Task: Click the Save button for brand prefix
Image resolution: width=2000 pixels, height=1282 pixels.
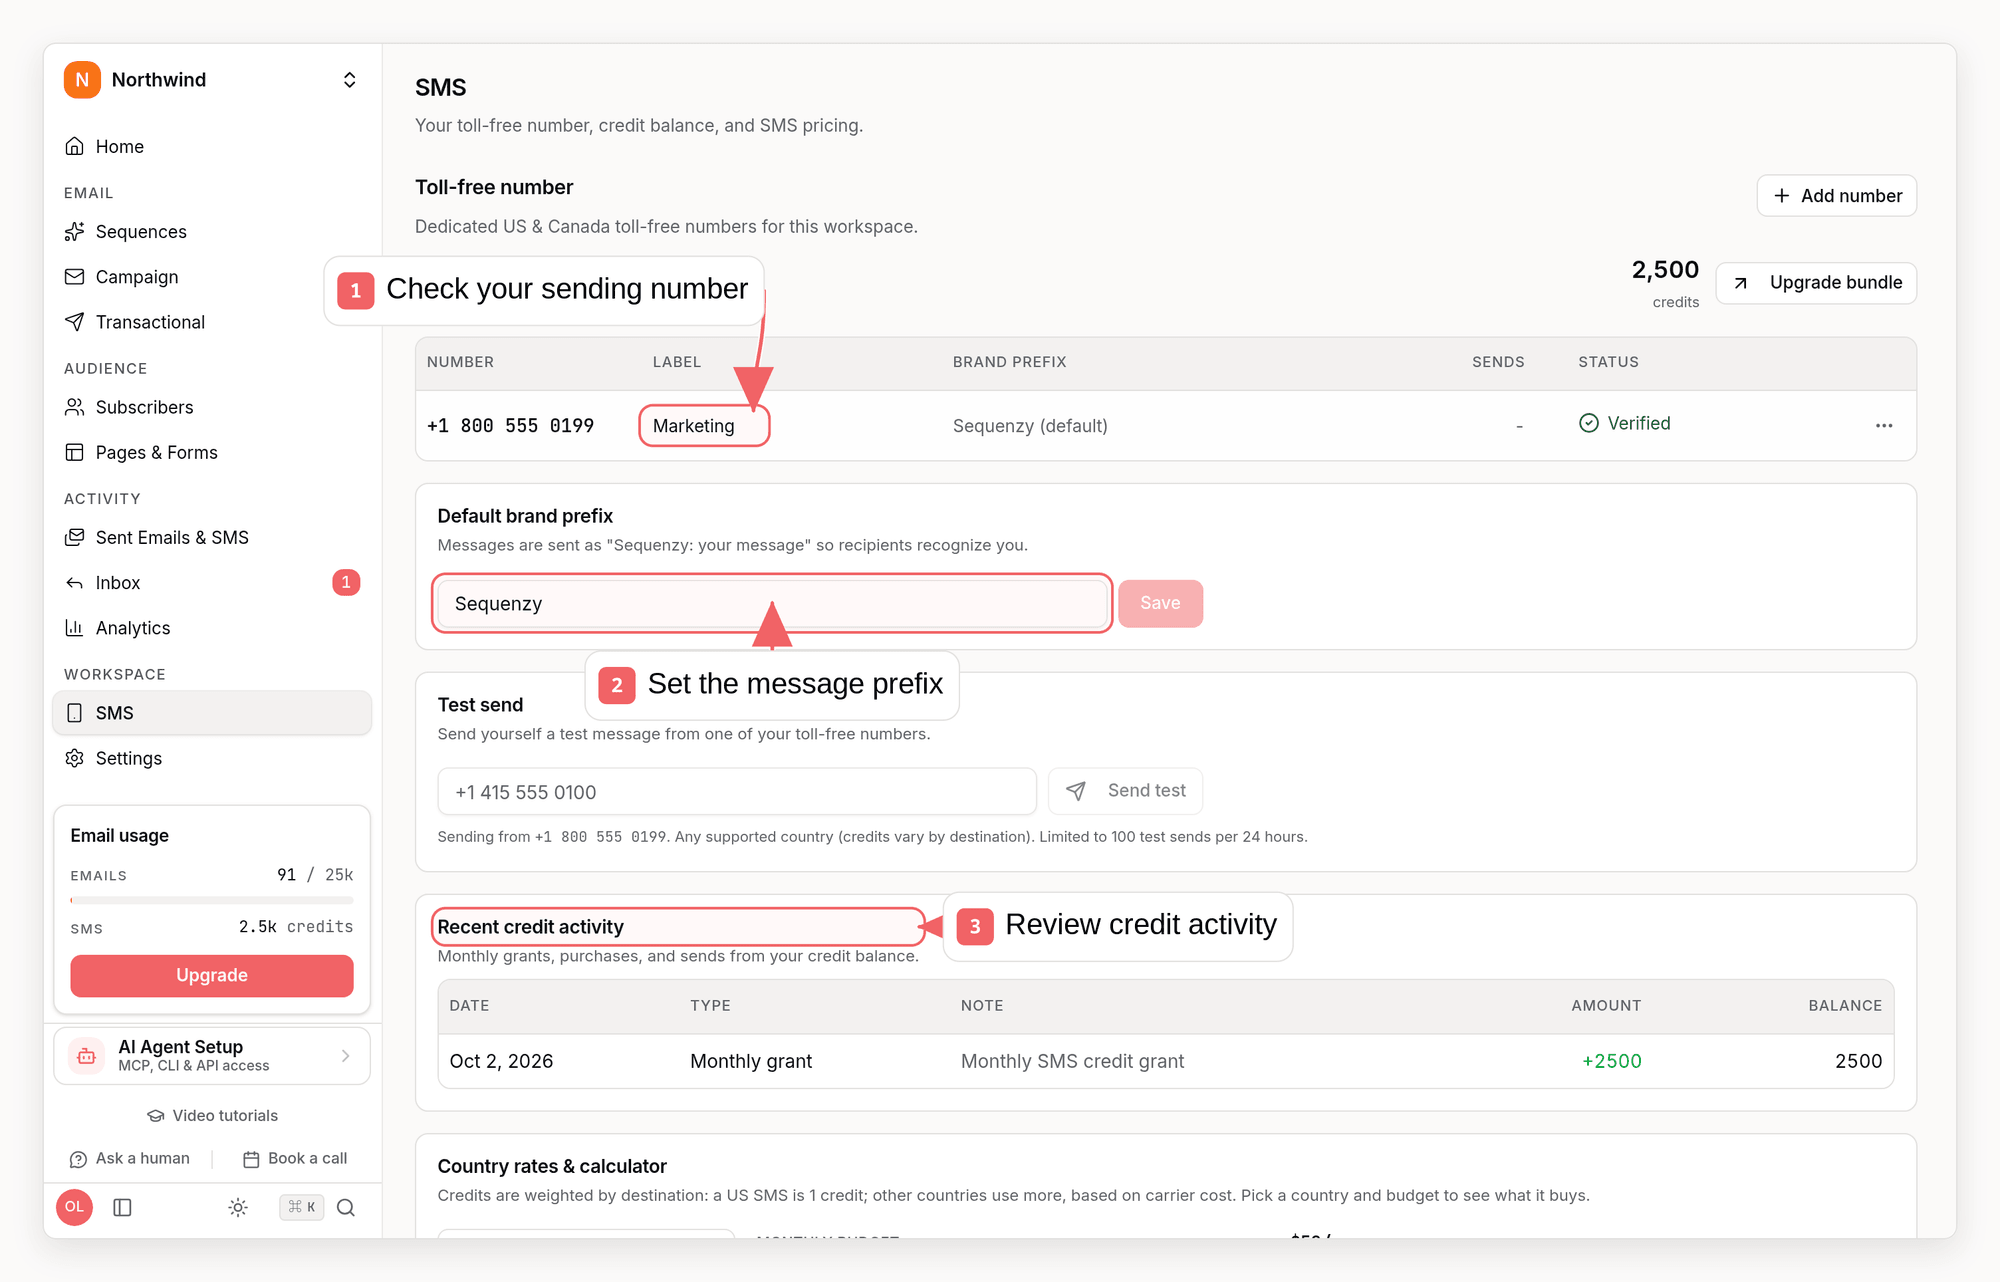Action: coord(1160,603)
